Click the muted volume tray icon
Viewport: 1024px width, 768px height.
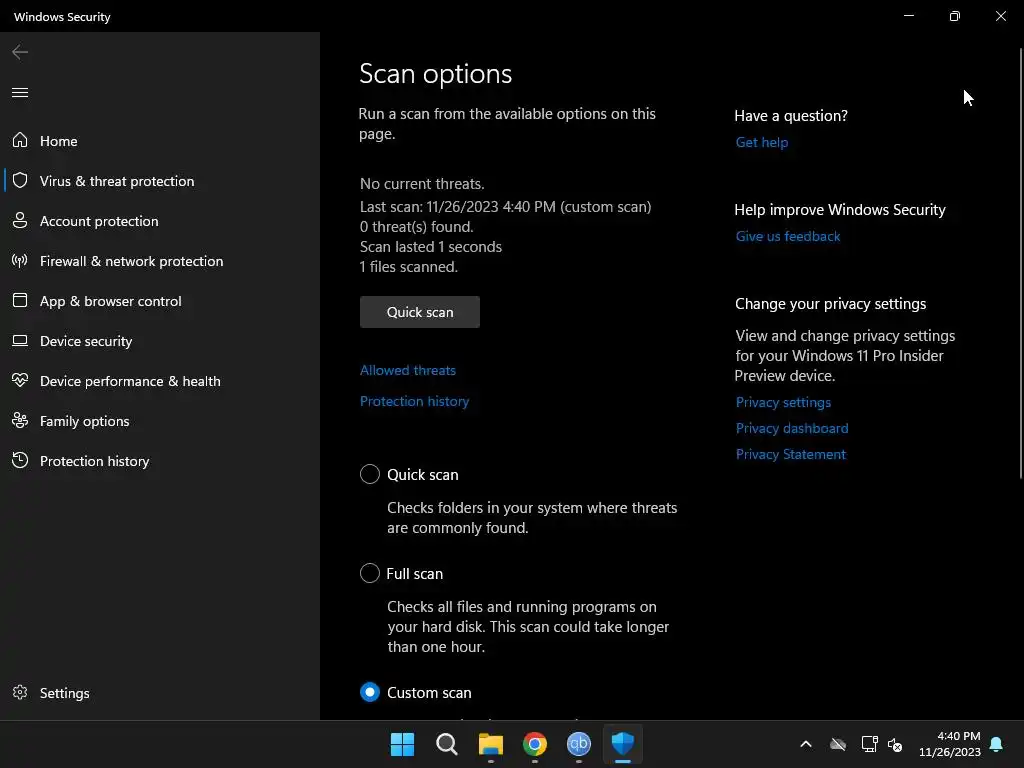click(x=895, y=744)
